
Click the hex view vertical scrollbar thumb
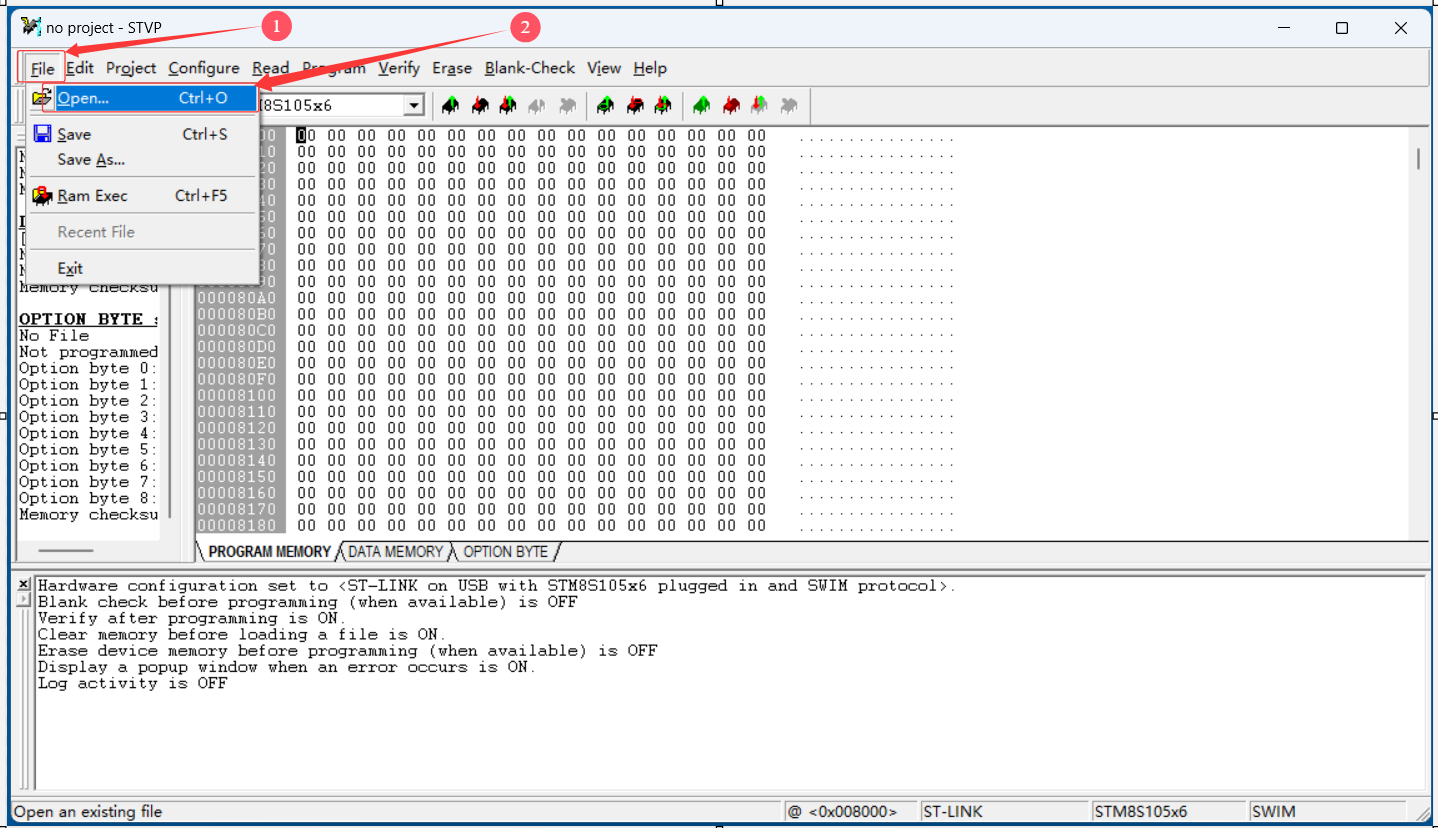[x=1418, y=159]
